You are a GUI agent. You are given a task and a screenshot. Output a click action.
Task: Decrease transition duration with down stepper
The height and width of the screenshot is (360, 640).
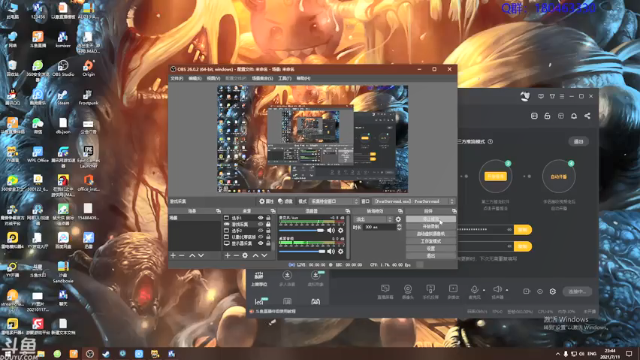coord(399,229)
